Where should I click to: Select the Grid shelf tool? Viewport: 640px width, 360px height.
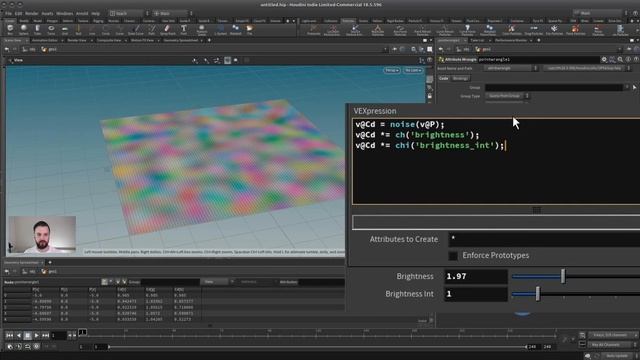click(65, 29)
